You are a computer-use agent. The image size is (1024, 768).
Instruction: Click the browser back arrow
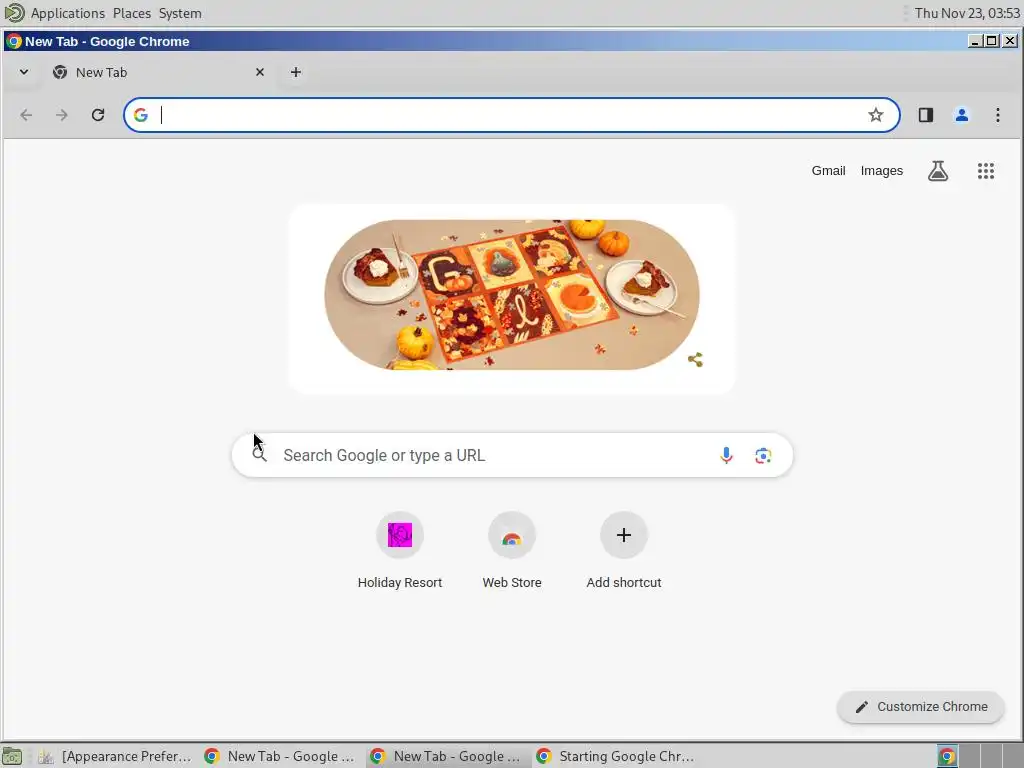[26, 116]
